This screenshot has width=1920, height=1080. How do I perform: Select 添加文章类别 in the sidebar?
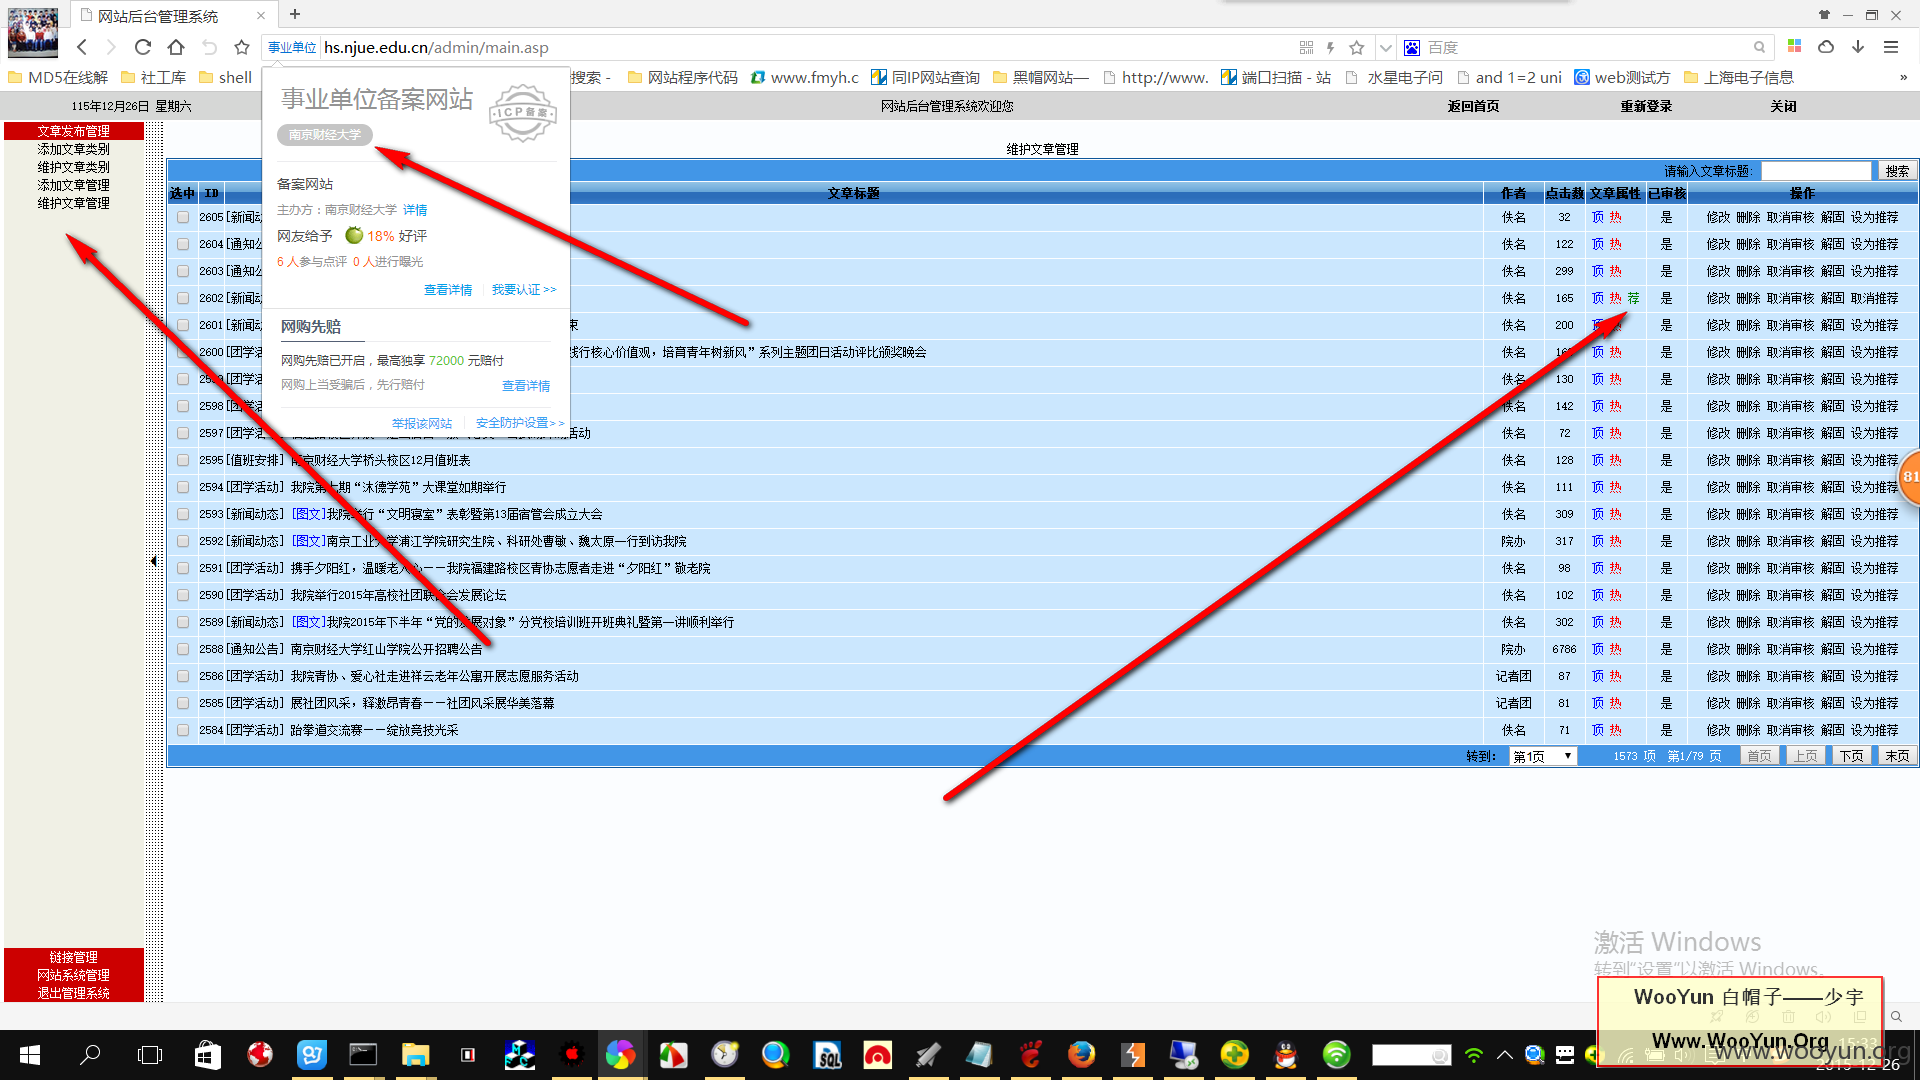tap(74, 149)
